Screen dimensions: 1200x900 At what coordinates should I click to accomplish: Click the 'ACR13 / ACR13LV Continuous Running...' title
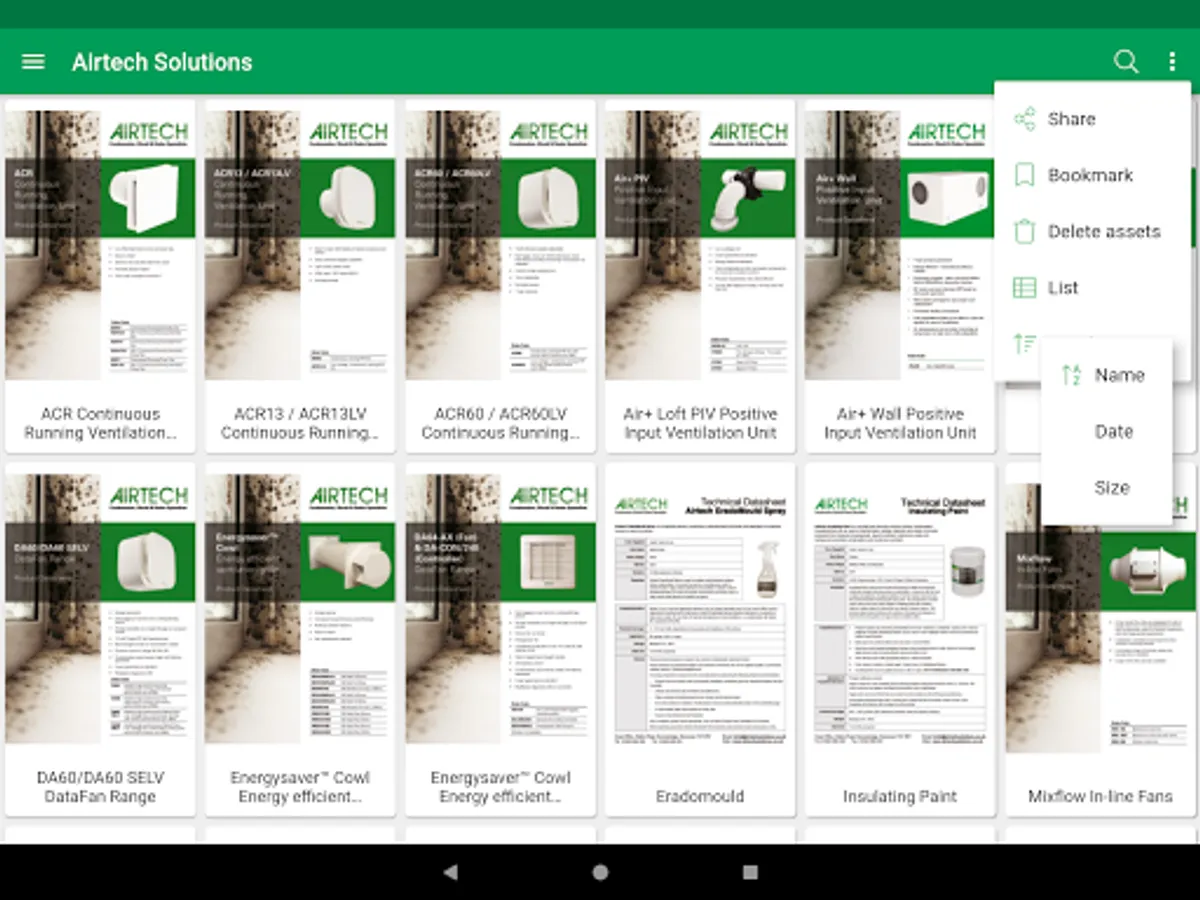(300, 423)
